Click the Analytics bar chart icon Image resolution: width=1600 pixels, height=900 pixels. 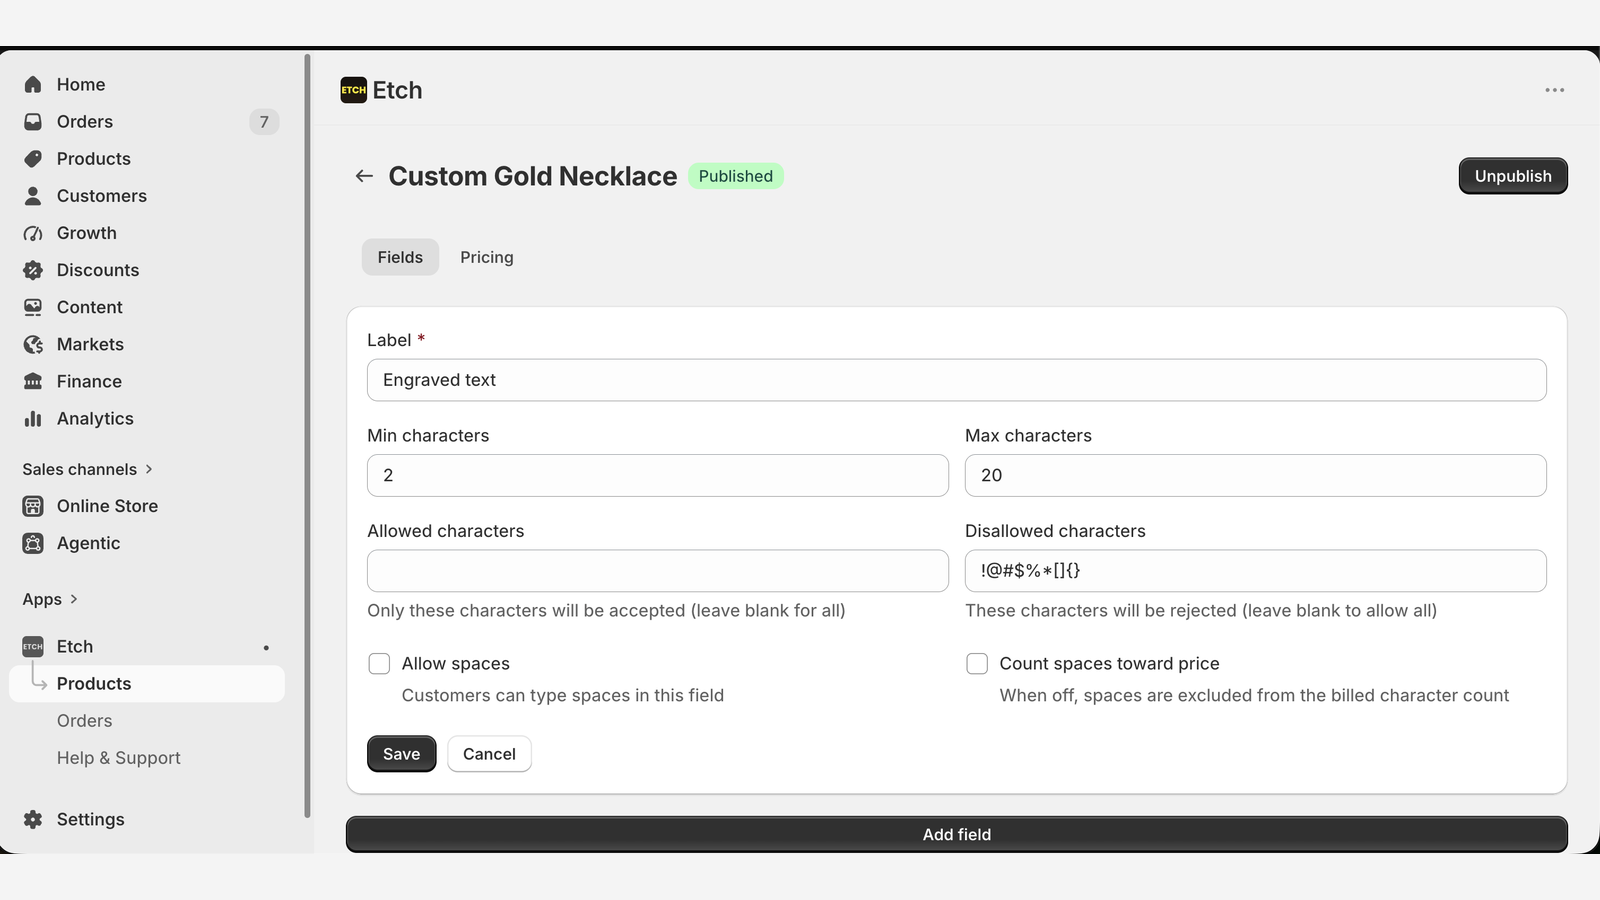click(x=33, y=419)
